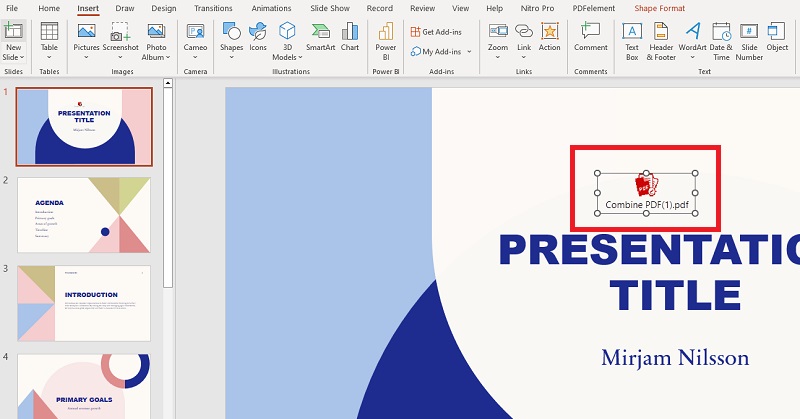Expand the Link dropdown arrow

click(x=524, y=57)
